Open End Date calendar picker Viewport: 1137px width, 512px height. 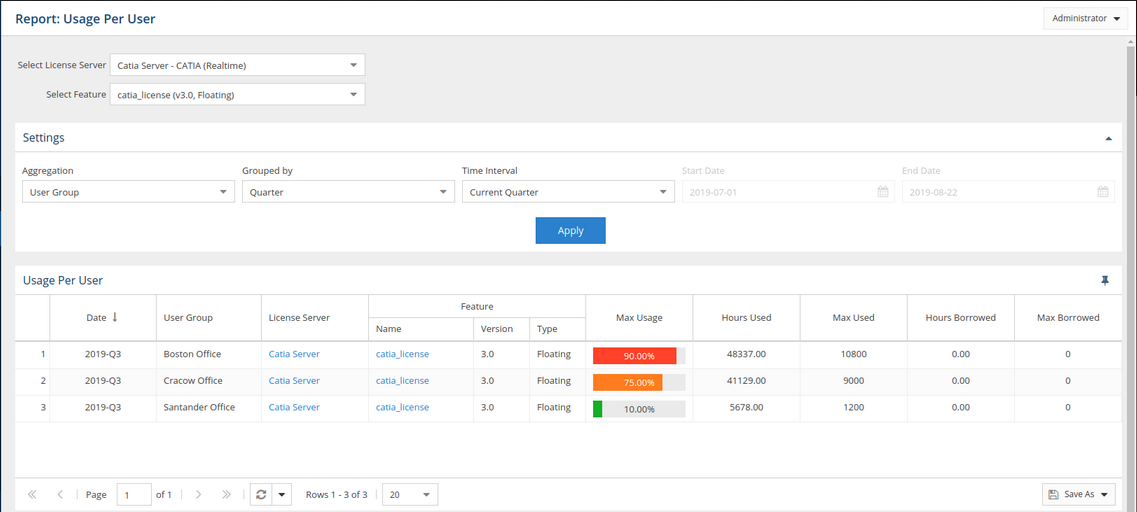coord(1102,192)
